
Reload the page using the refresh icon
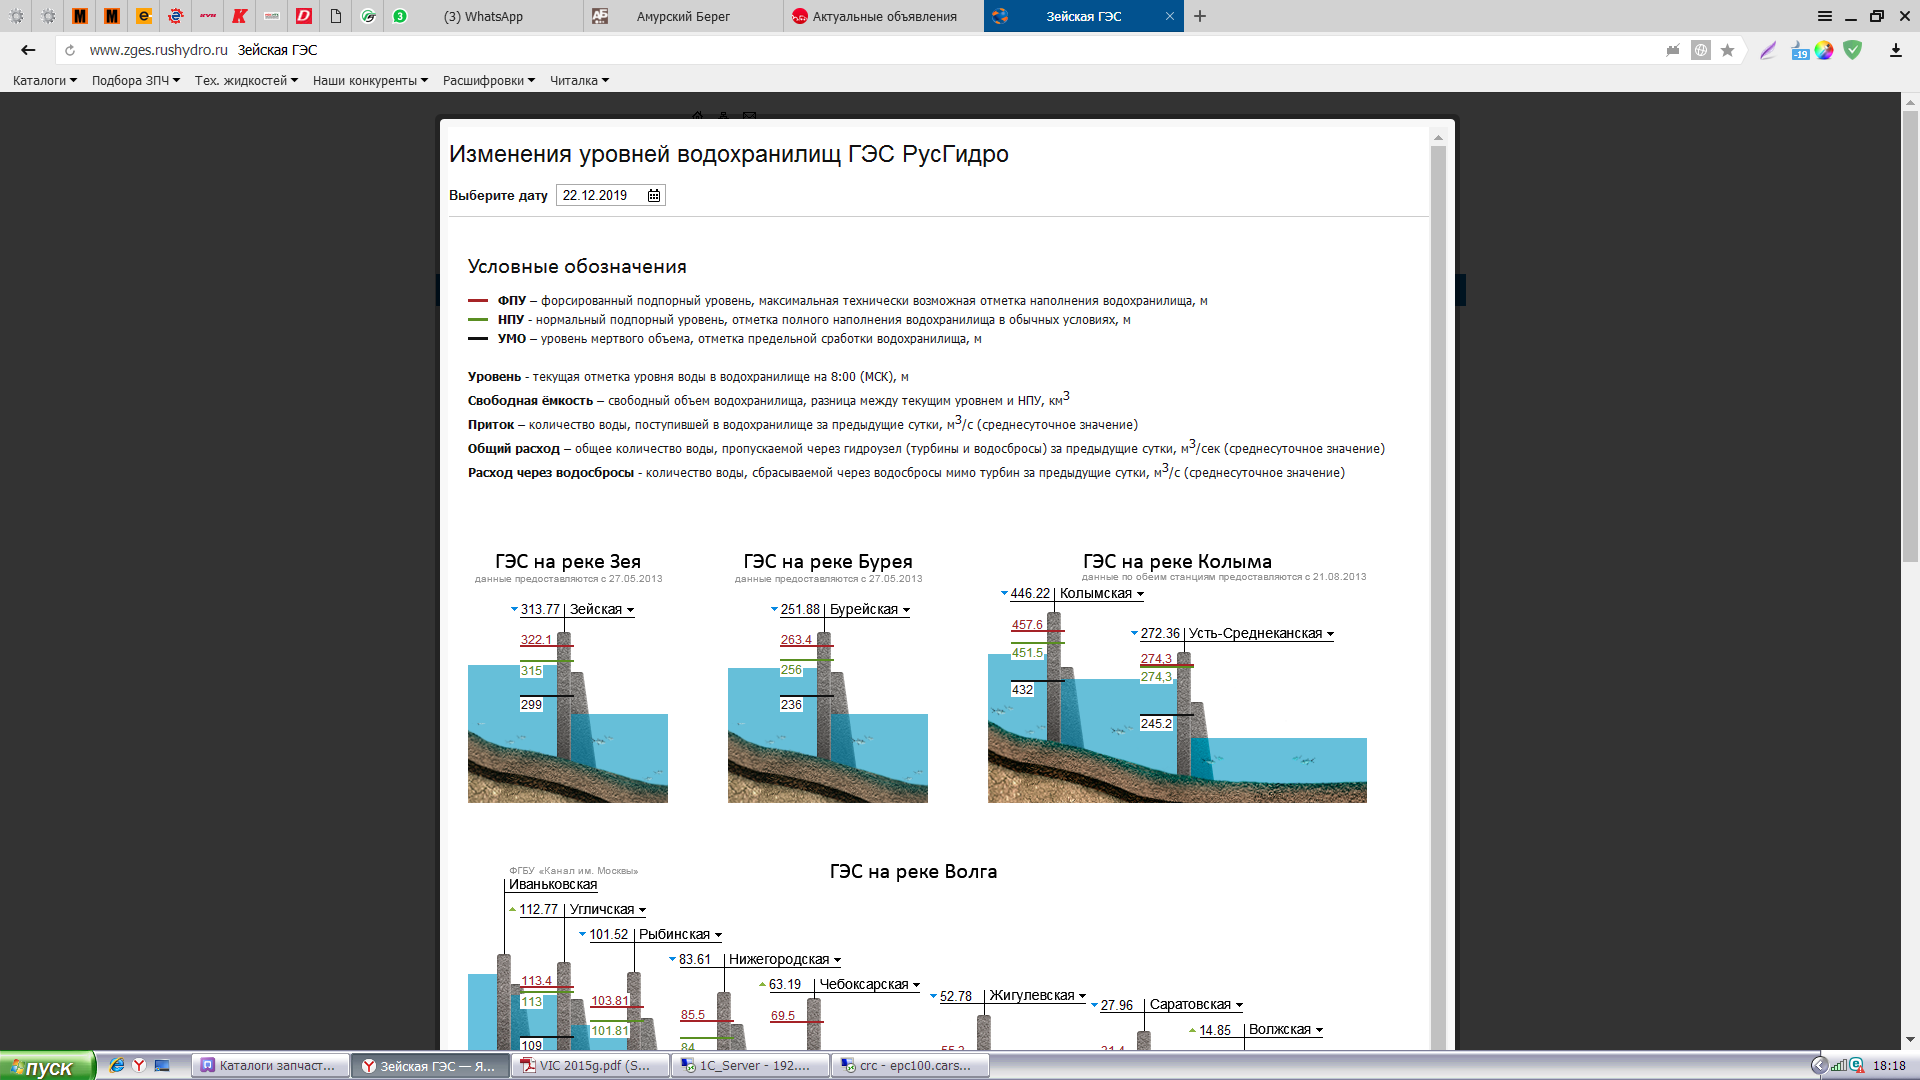click(x=70, y=50)
